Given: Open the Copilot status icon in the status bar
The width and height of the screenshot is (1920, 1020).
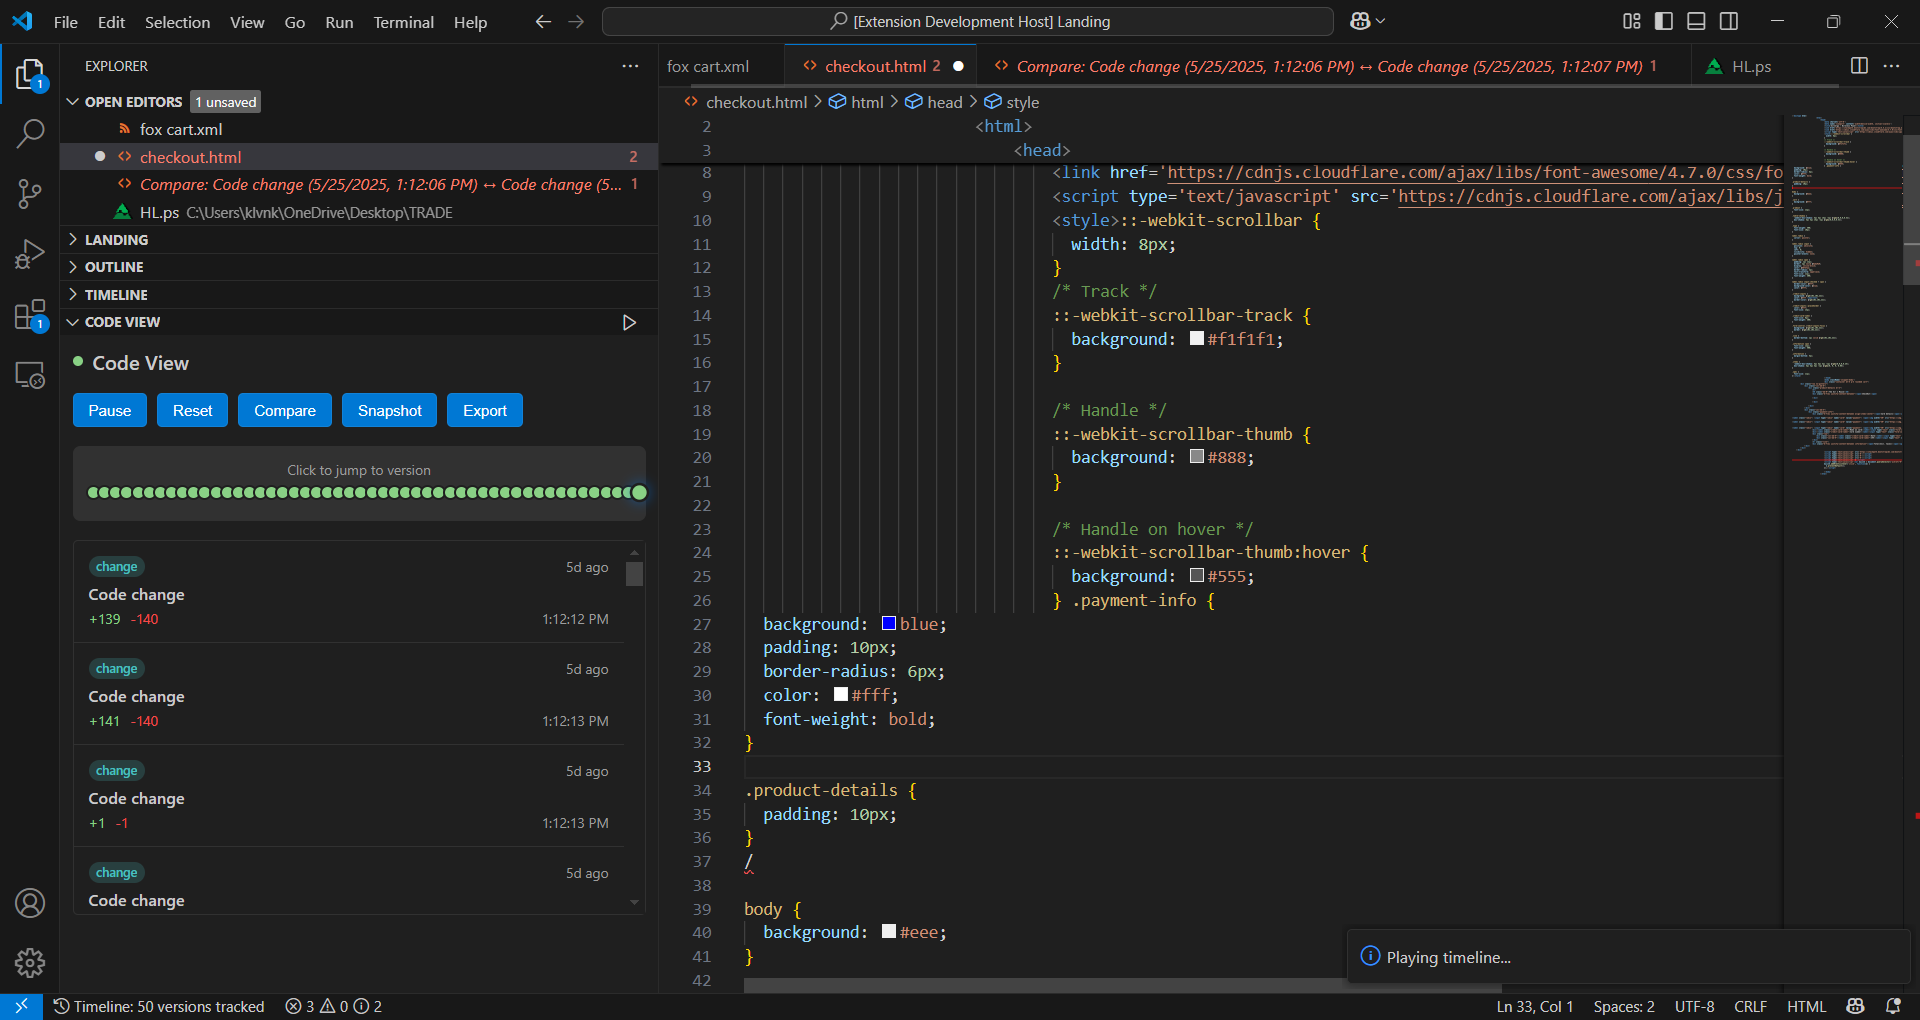Looking at the screenshot, I should (x=1856, y=1006).
